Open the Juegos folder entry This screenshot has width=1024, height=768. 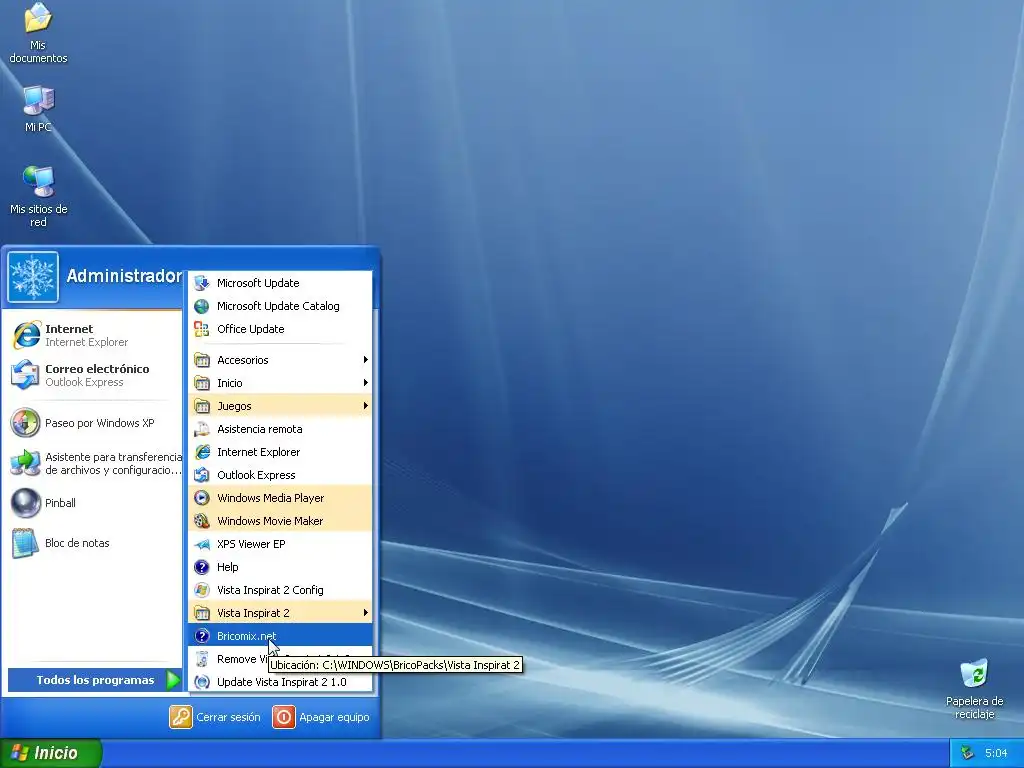point(280,406)
